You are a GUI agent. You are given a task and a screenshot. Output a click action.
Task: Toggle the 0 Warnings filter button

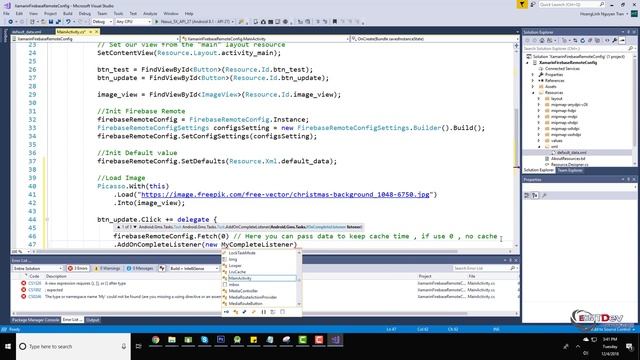click(107, 268)
